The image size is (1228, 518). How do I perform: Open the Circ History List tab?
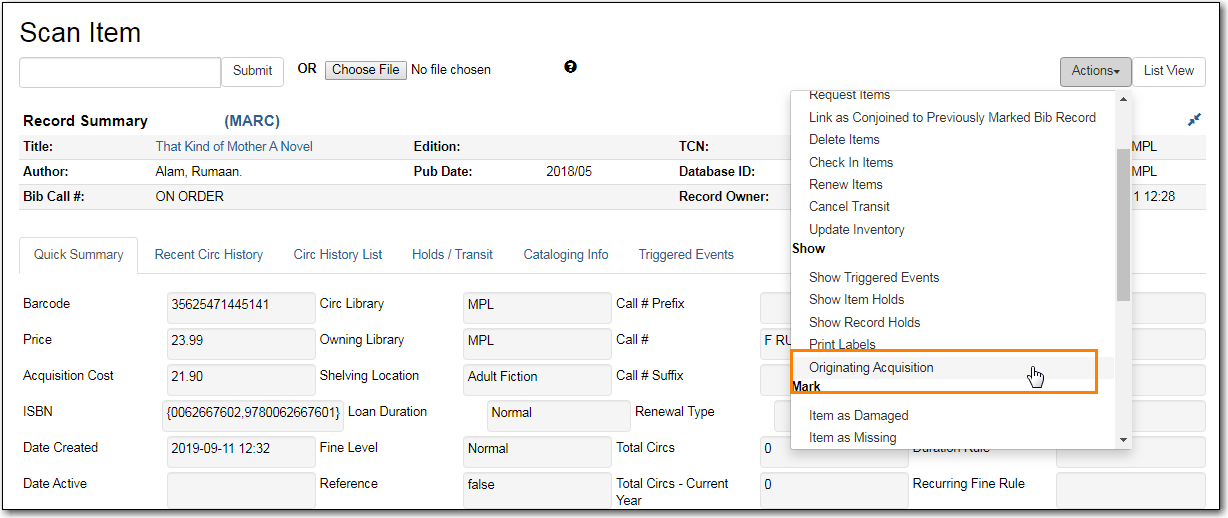pos(337,255)
